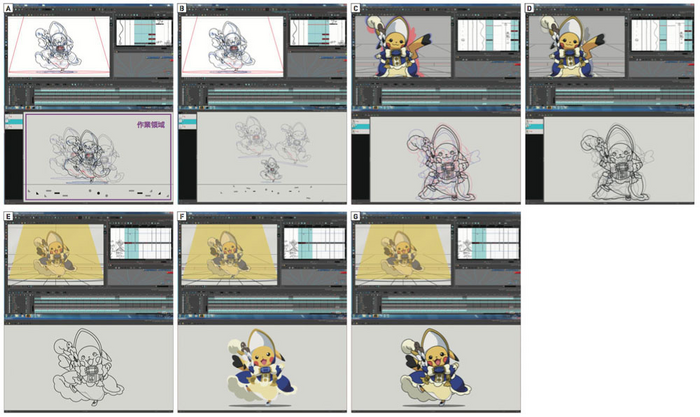This screenshot has height=417, width=700.
Task: Click the overlapping sketch drawing on panel A's canvas
Action: pyautogui.click(x=85, y=155)
